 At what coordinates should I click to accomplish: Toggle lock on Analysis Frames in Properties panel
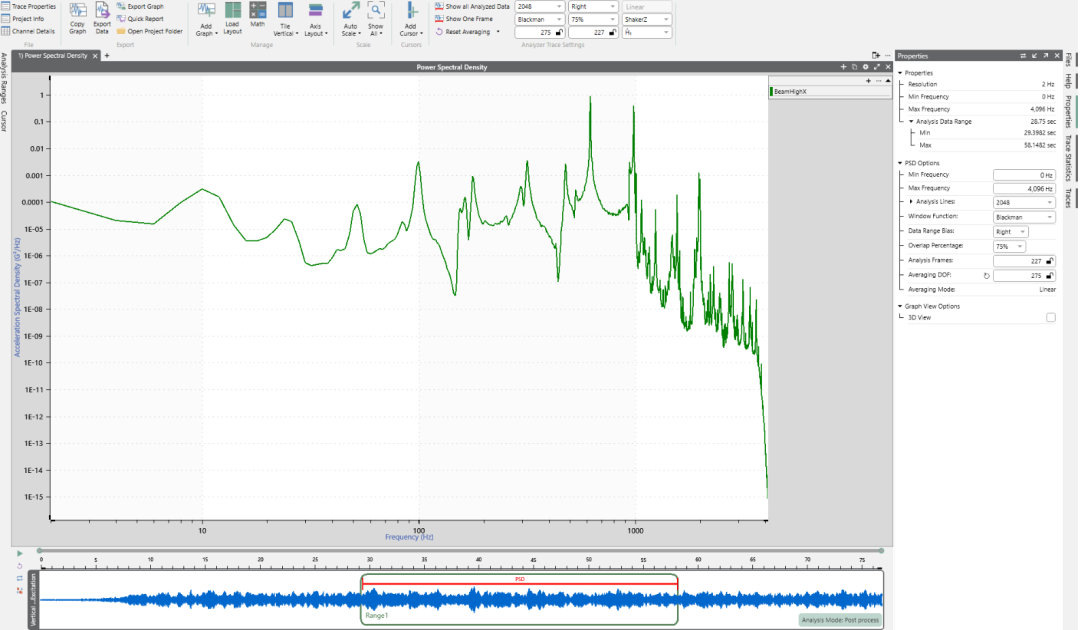tap(1050, 261)
